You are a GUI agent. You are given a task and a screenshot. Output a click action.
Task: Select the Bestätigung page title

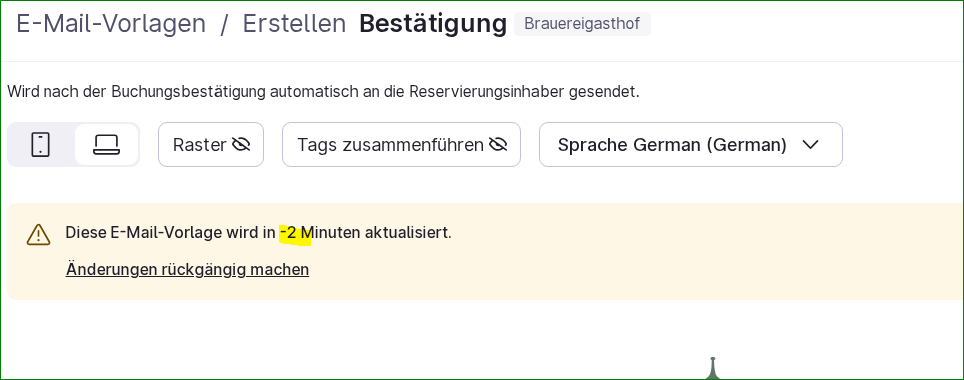pyautogui.click(x=433, y=24)
